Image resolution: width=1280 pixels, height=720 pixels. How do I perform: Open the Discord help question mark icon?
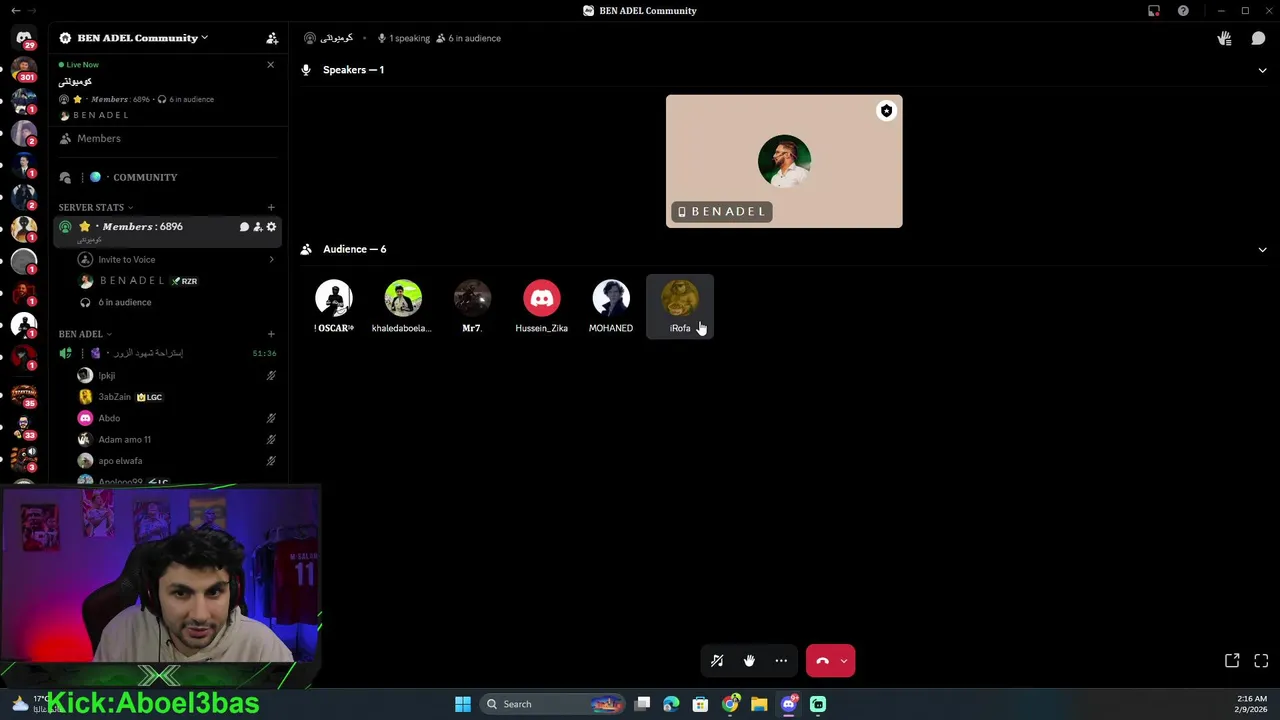coord(1183,11)
